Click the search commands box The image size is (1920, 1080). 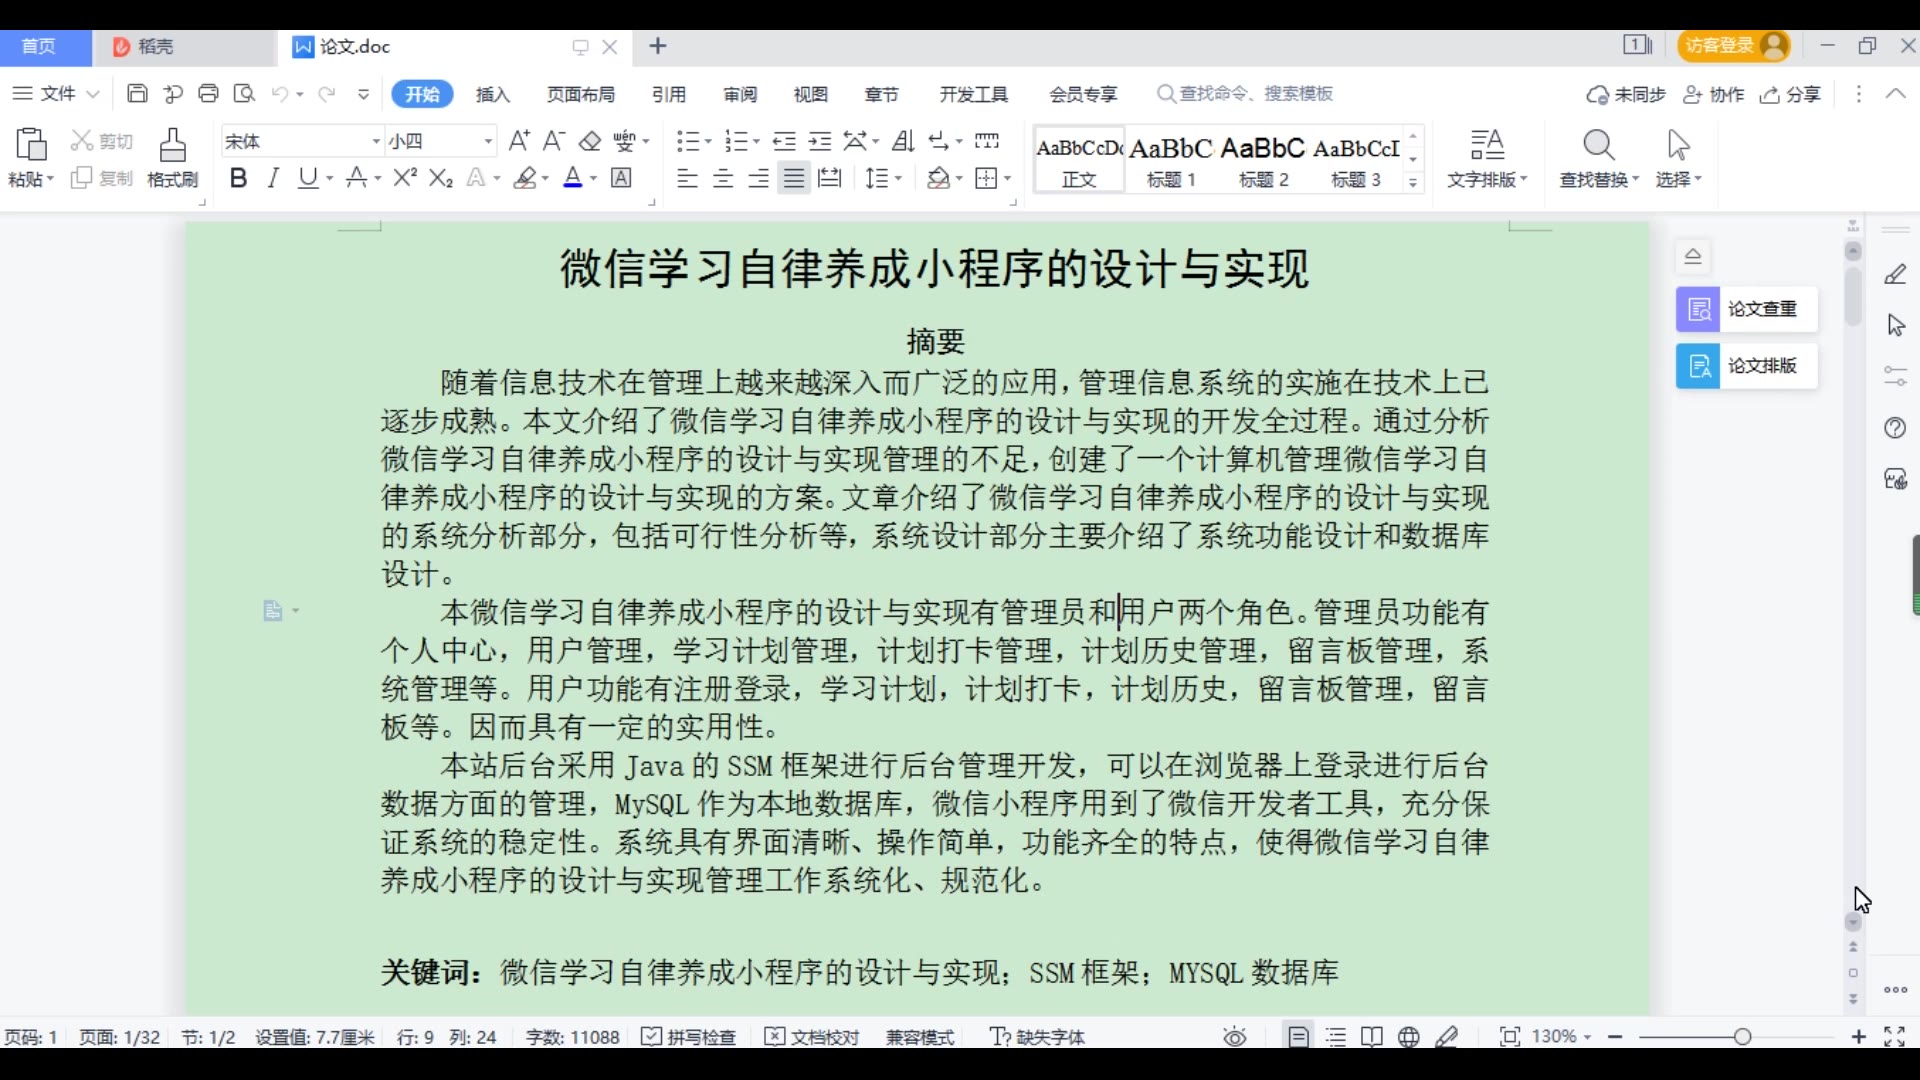[x=1245, y=93]
